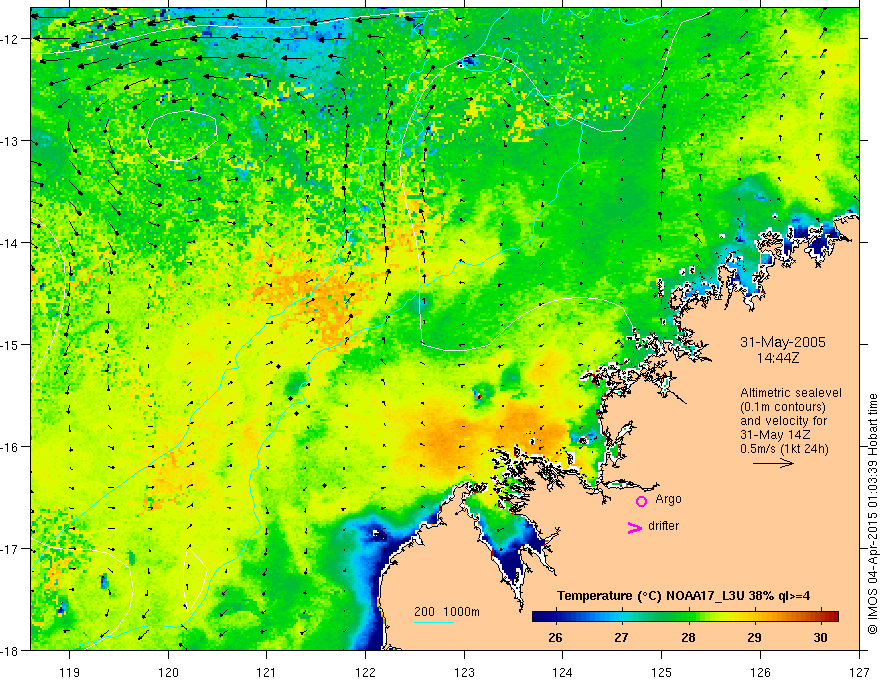This screenshot has height=680, width=880.
Task: Click the 29 label under color bar
Action: 754,637
